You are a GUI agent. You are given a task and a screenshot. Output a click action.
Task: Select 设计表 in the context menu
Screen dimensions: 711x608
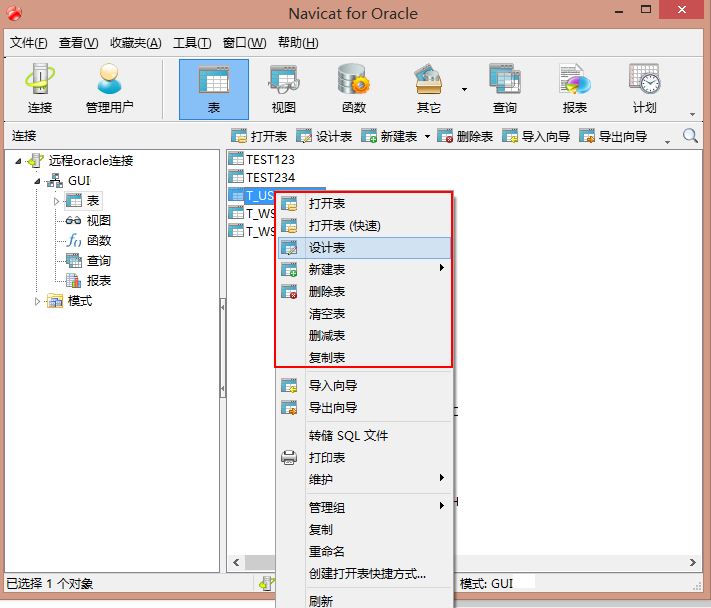pyautogui.click(x=364, y=248)
